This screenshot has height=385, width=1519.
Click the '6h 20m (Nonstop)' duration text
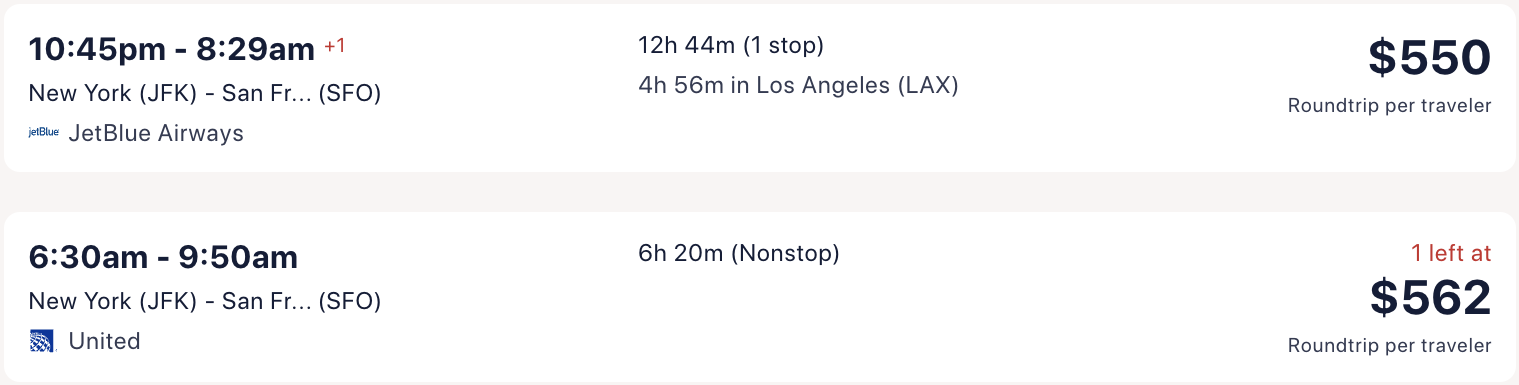(x=738, y=253)
